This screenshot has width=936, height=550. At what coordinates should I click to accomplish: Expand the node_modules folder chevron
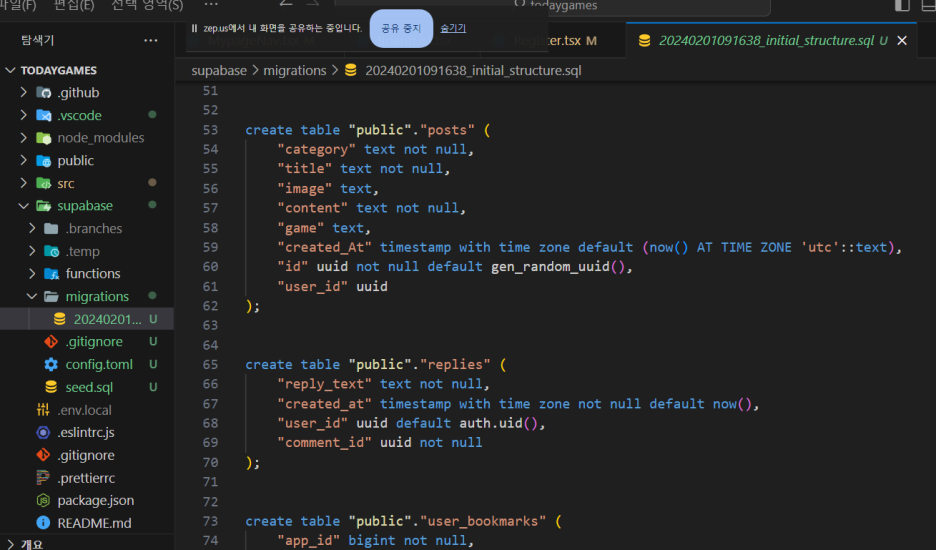click(x=23, y=138)
